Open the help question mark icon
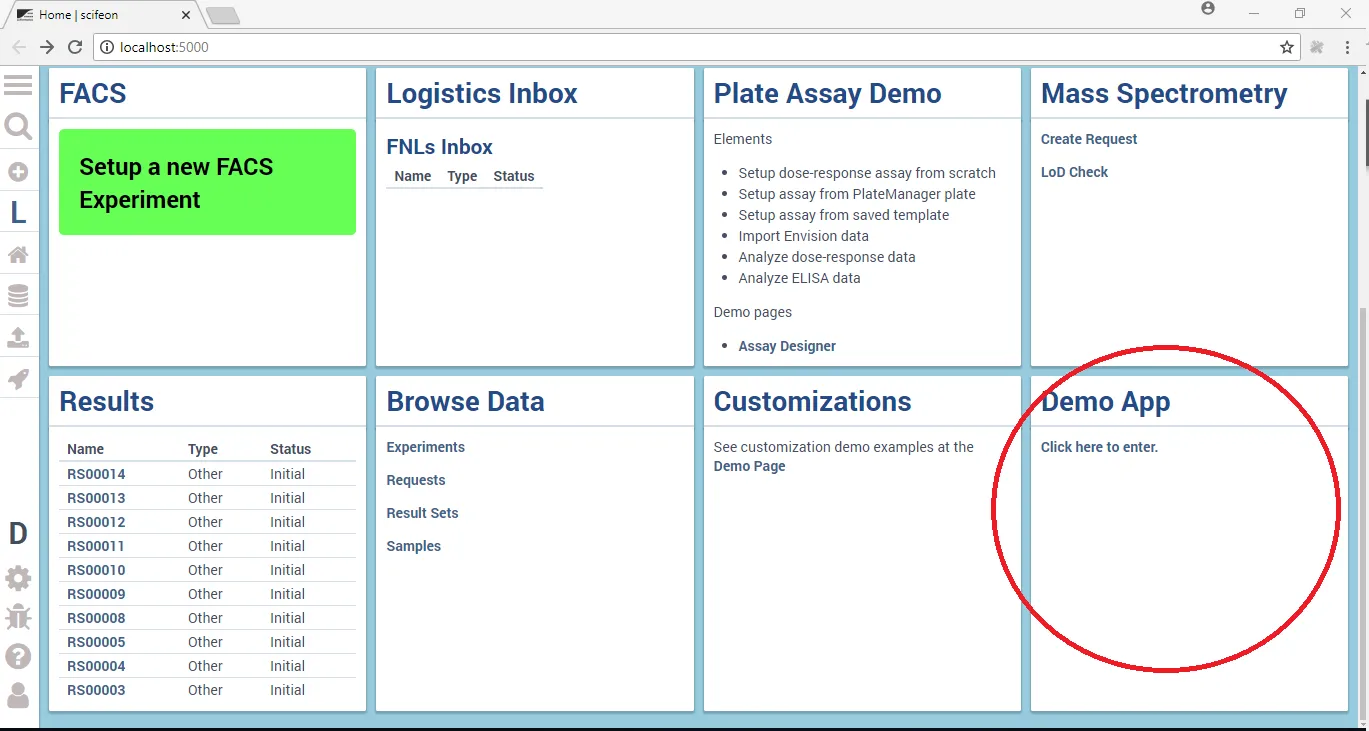This screenshot has width=1369, height=731. point(18,657)
